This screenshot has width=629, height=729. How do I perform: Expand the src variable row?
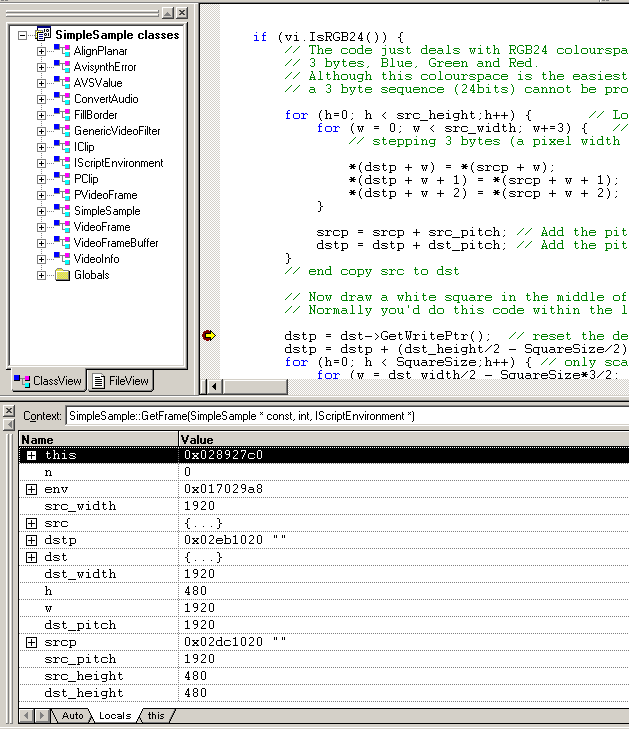click(x=31, y=523)
